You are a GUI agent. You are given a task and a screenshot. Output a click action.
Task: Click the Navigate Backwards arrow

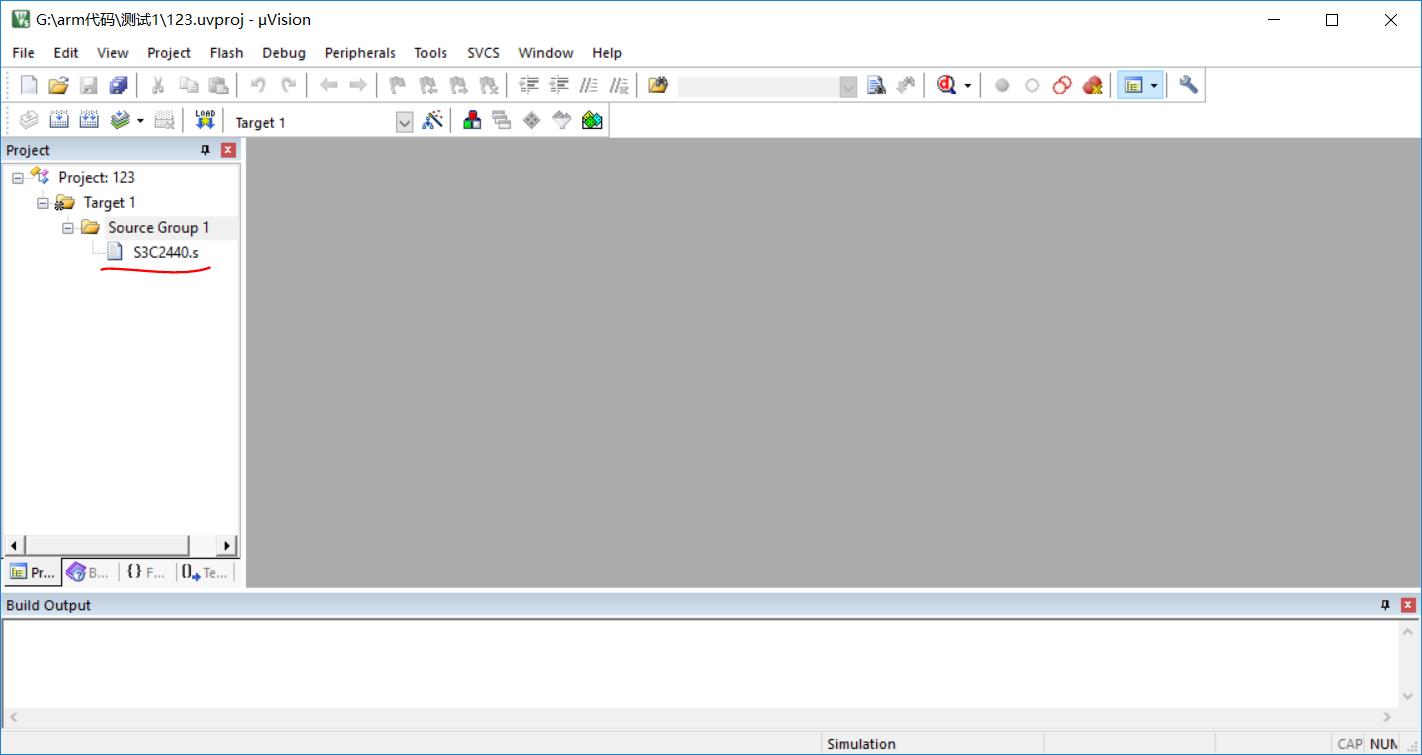coord(328,86)
